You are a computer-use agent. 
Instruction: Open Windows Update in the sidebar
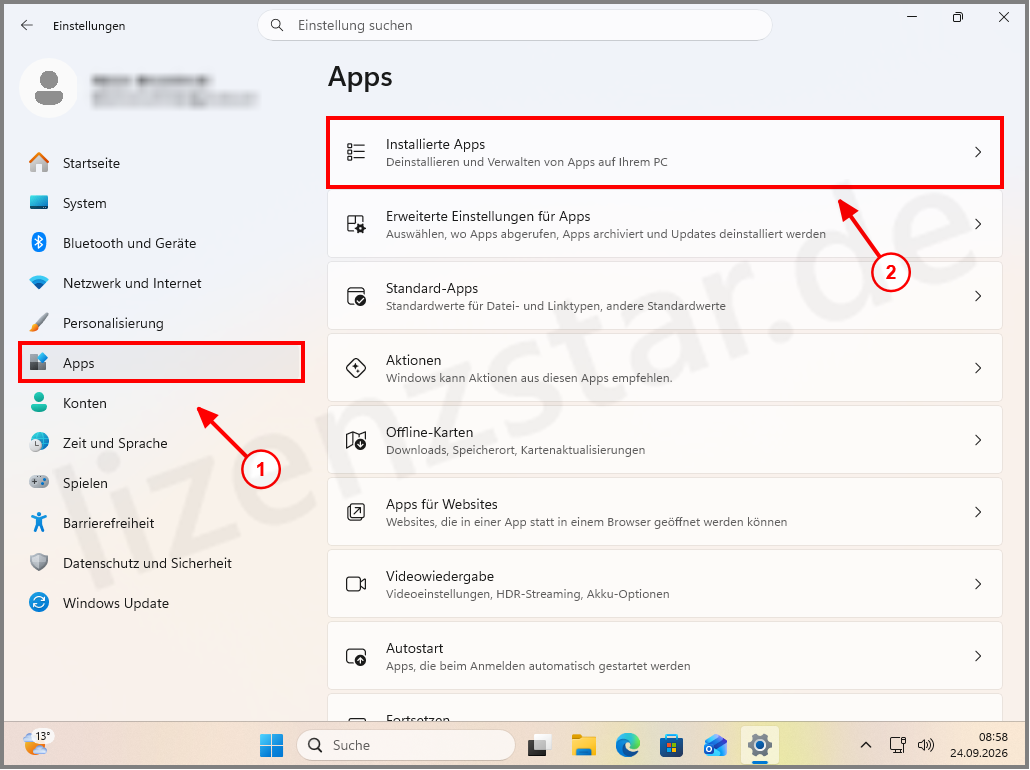pyautogui.click(x=162, y=603)
